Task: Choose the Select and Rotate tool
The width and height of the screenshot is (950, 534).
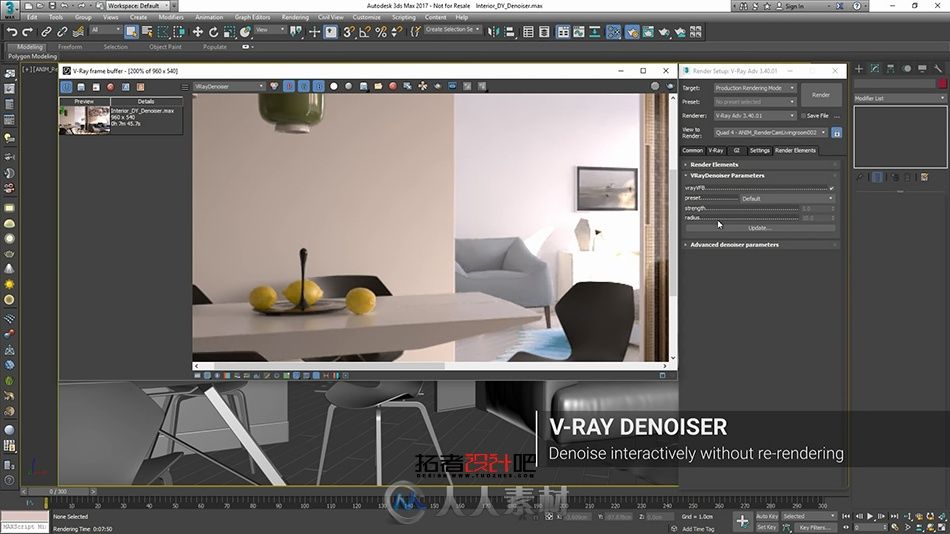Action: pyautogui.click(x=213, y=32)
